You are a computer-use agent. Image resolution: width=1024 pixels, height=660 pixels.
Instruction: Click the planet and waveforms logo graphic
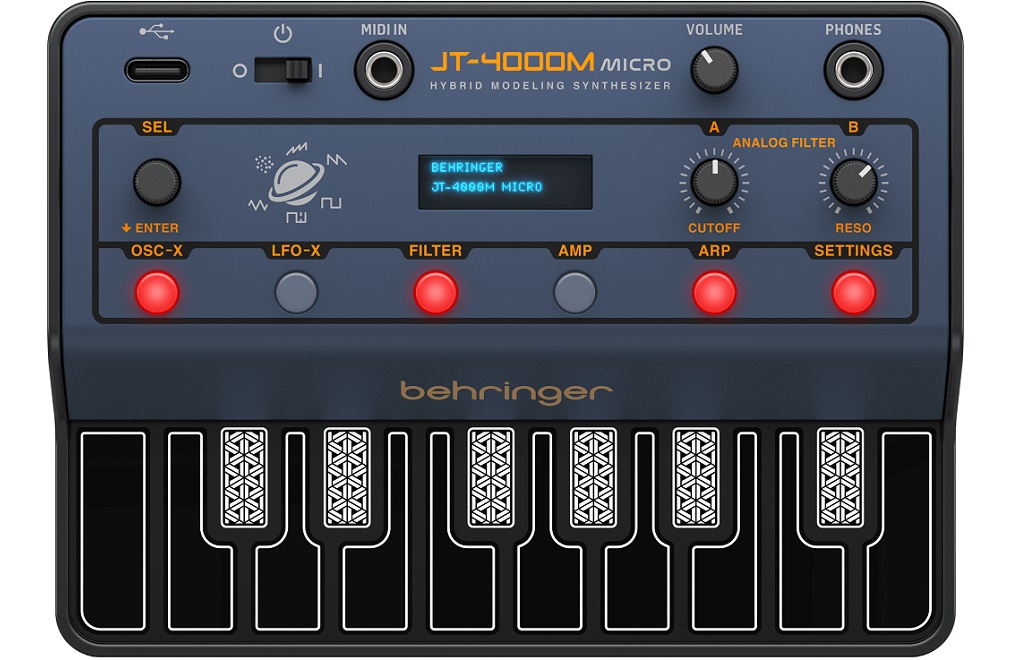point(297,183)
